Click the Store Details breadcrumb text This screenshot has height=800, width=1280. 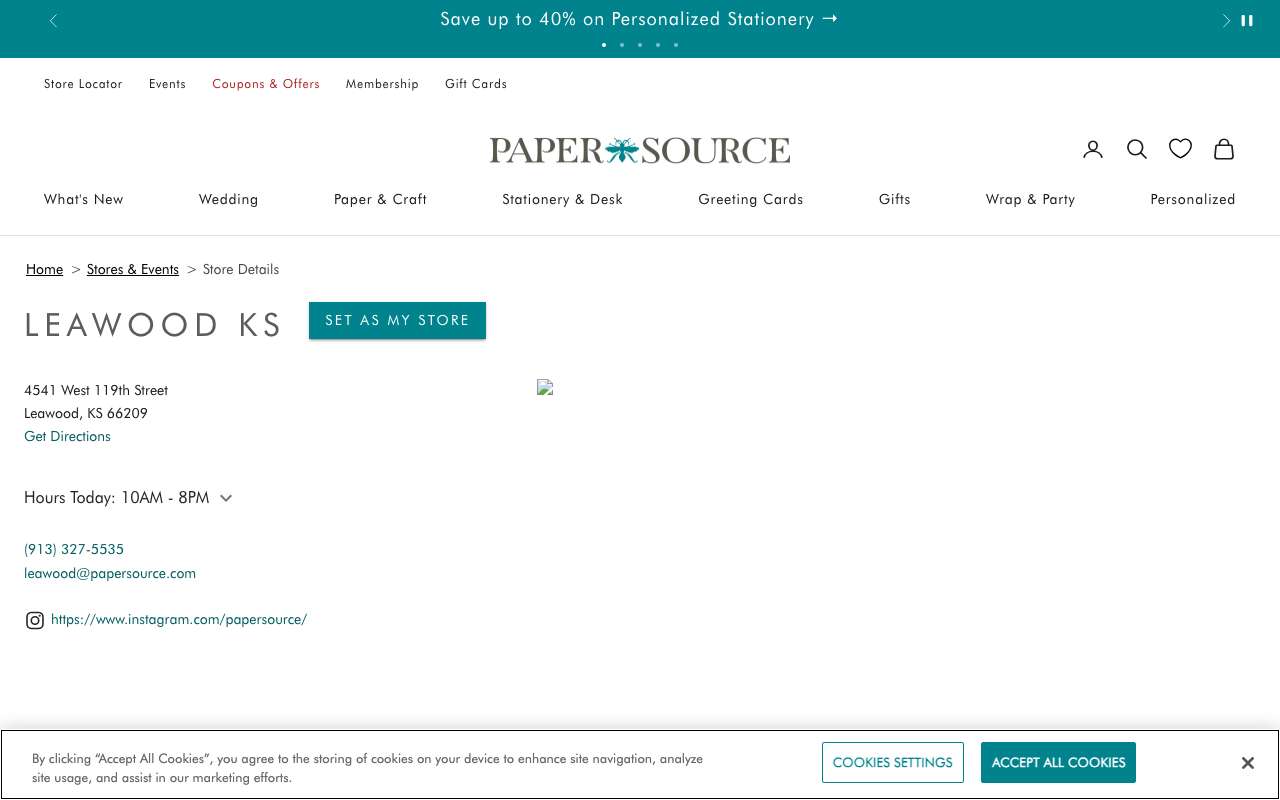point(241,270)
